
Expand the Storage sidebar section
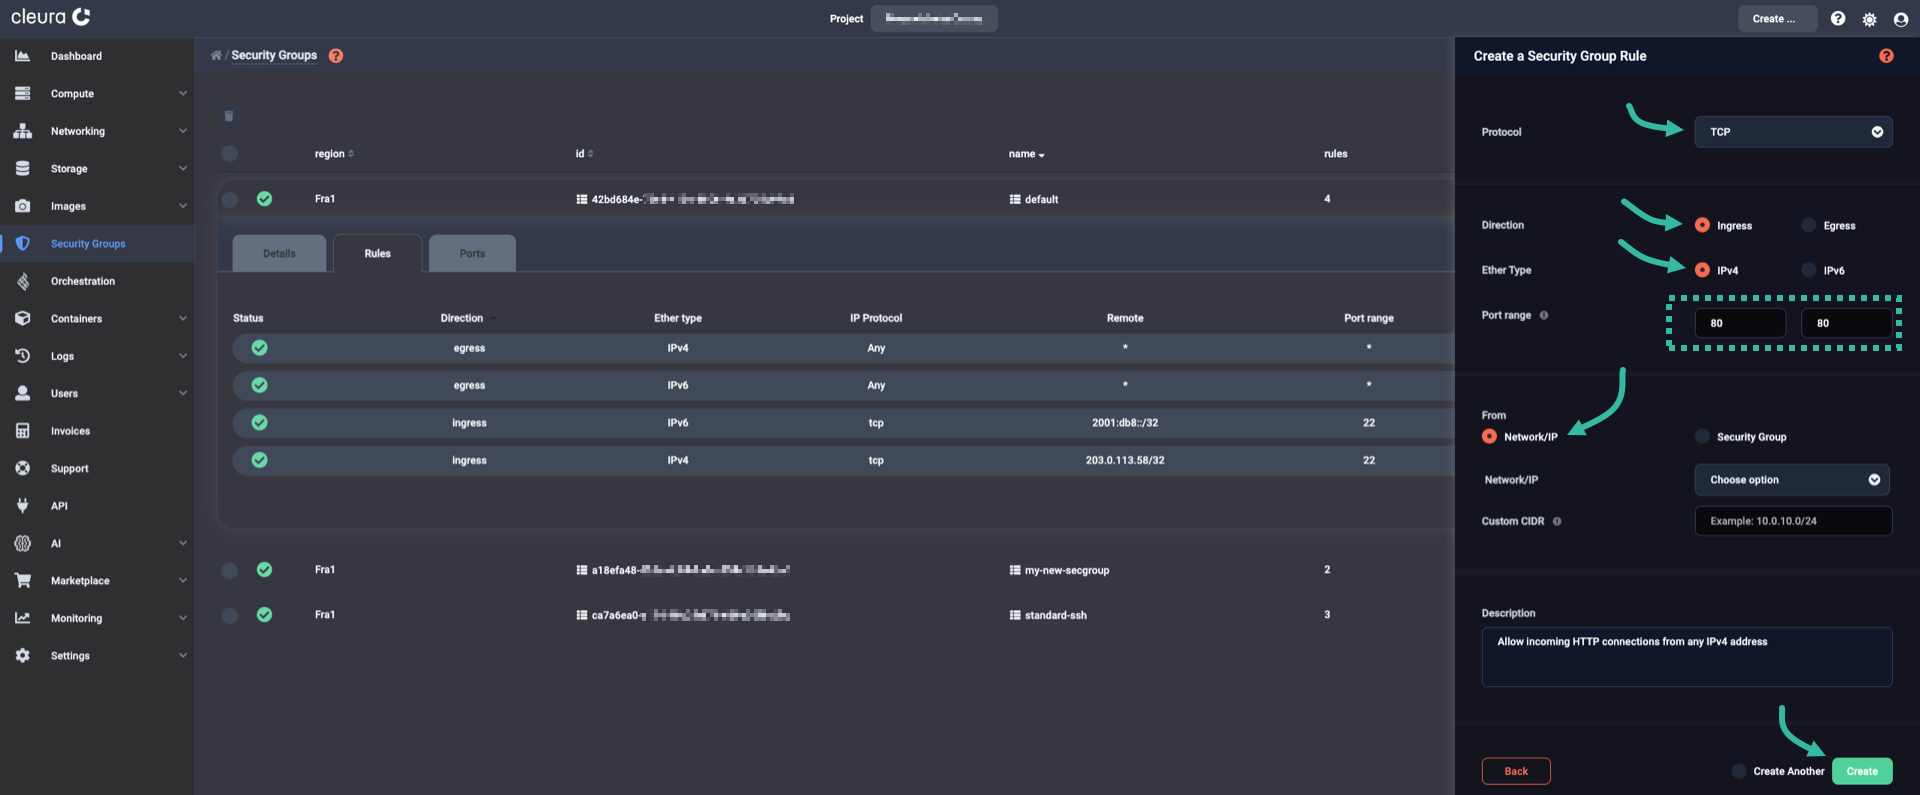[183, 168]
